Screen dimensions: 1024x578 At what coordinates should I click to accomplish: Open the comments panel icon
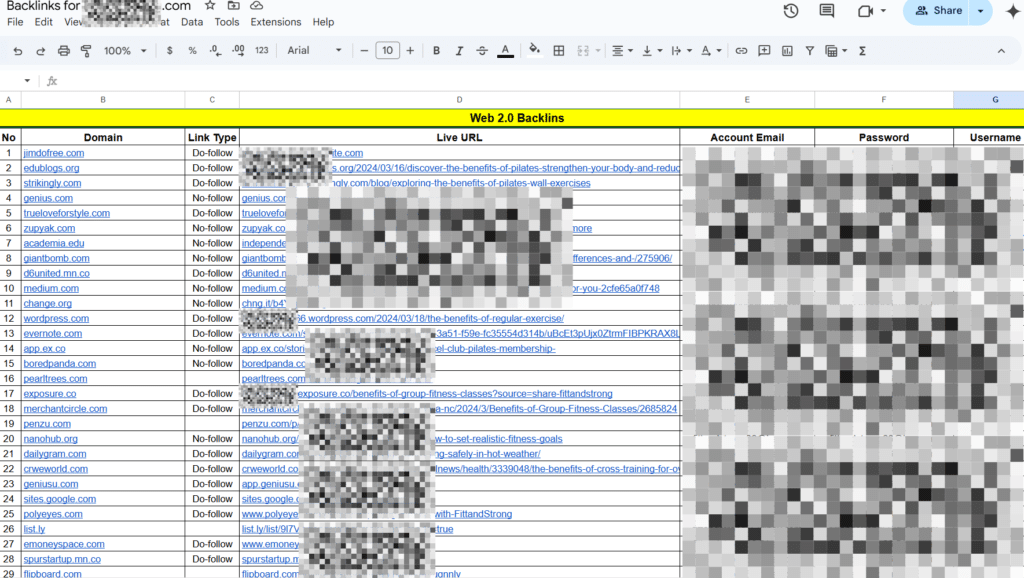pos(827,11)
